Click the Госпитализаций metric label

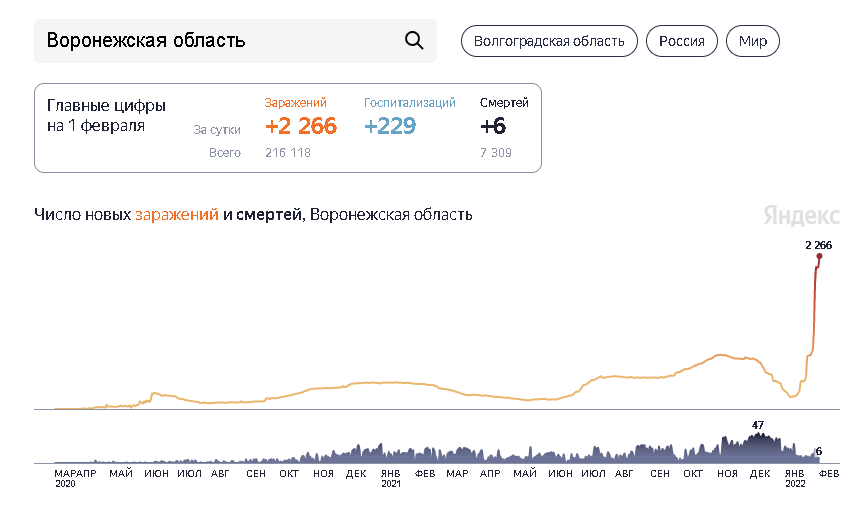(410, 103)
